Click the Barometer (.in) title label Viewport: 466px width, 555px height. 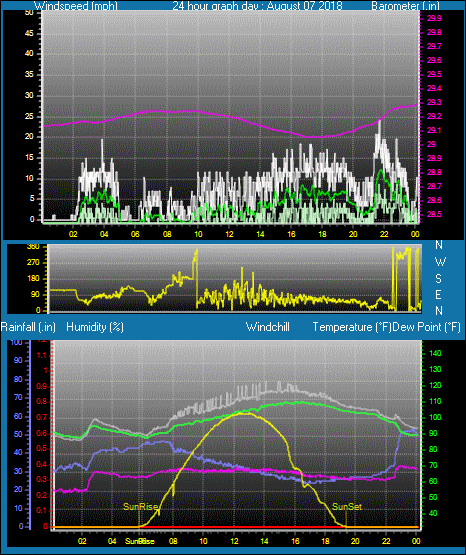coord(405,6)
